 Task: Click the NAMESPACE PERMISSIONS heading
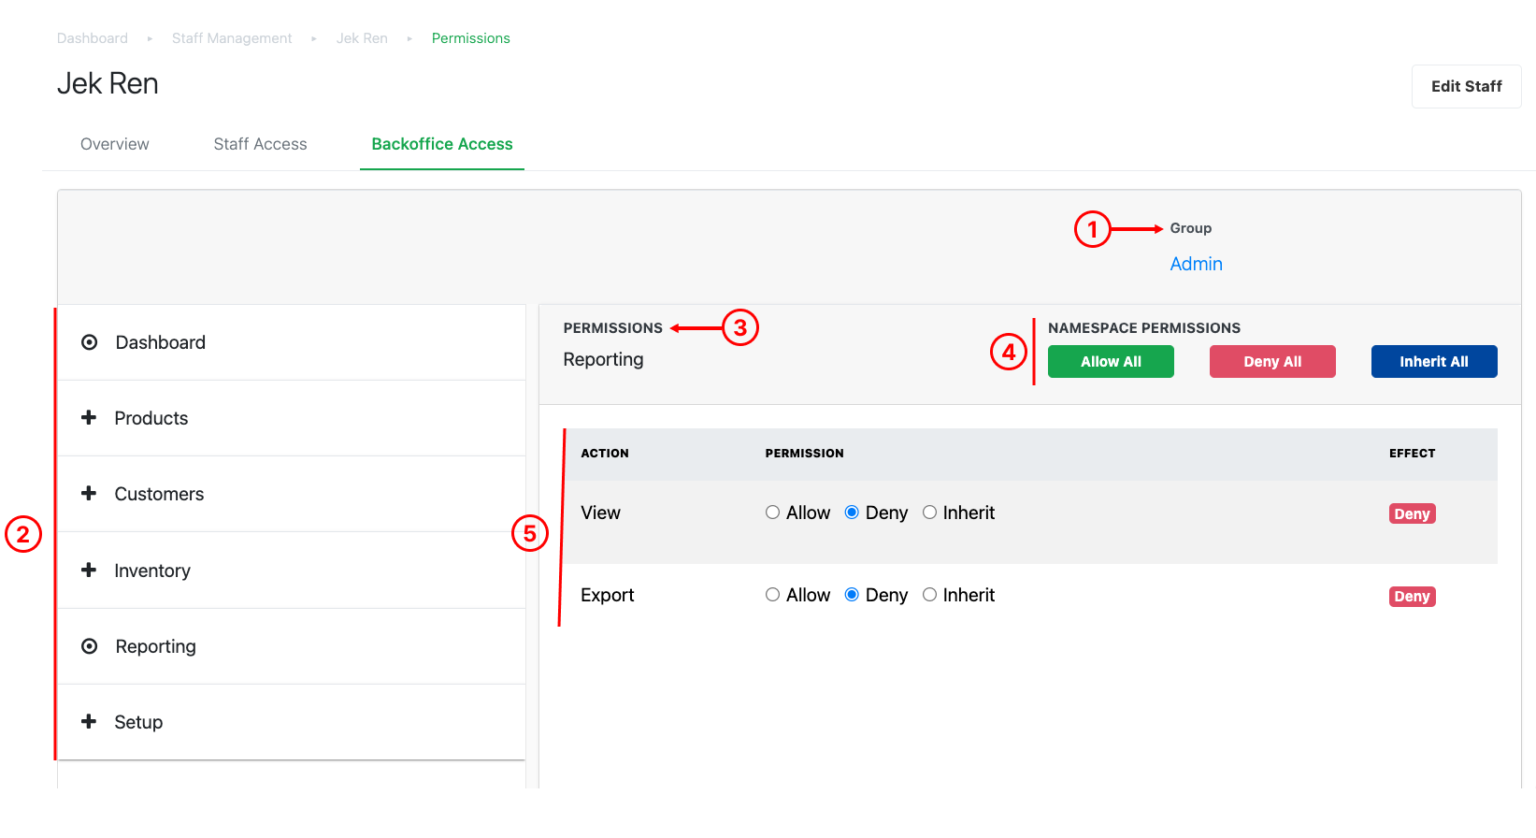(x=1144, y=328)
